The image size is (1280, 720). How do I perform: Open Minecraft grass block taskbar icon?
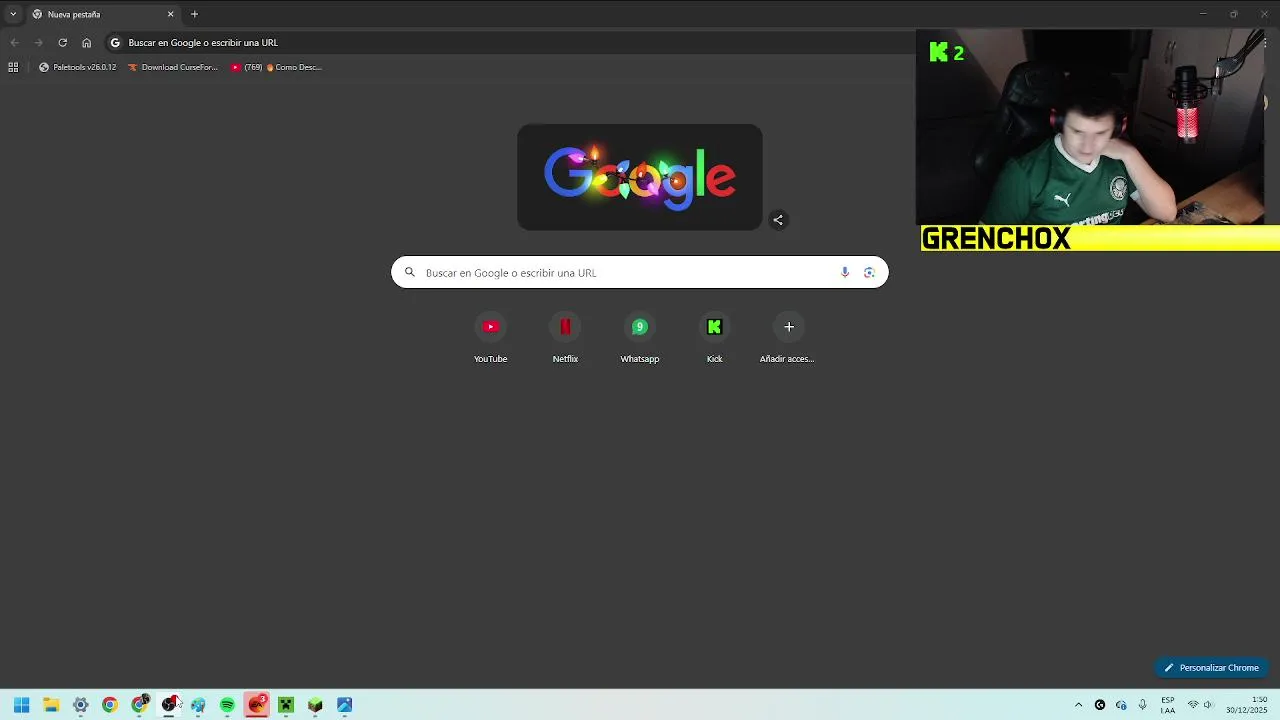(315, 705)
